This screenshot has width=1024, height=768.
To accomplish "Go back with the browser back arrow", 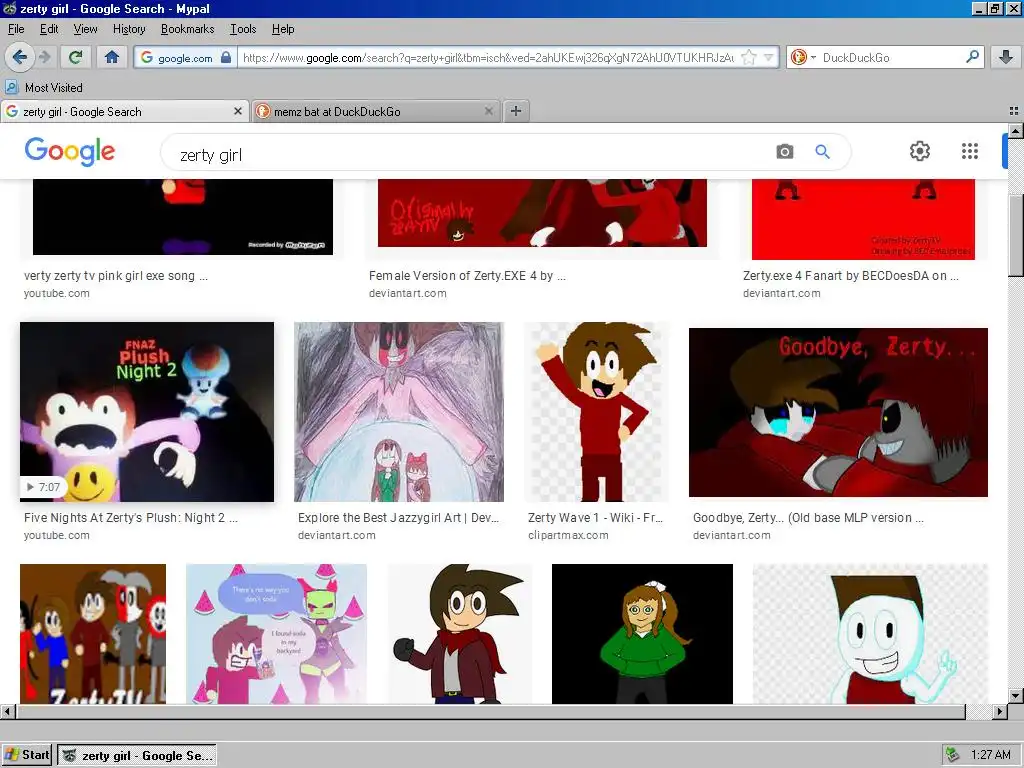I will pyautogui.click(x=20, y=57).
